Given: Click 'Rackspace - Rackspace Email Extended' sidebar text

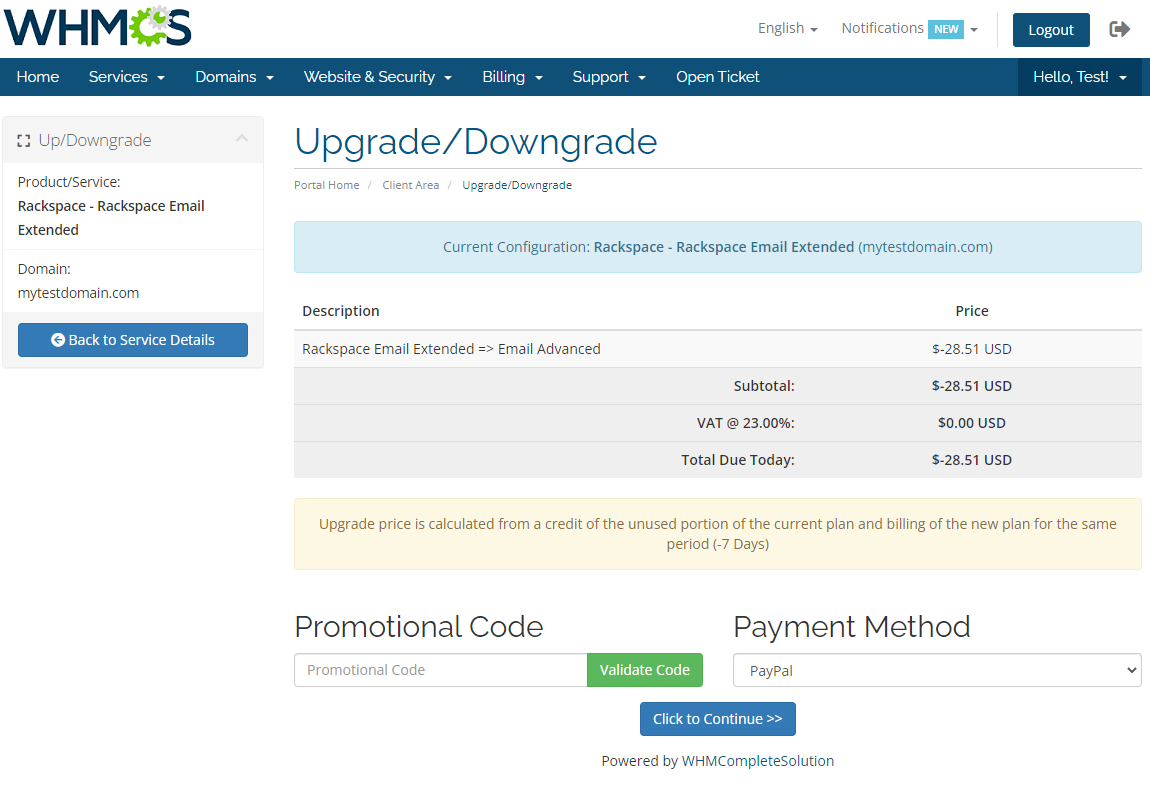Looking at the screenshot, I should pos(111,218).
